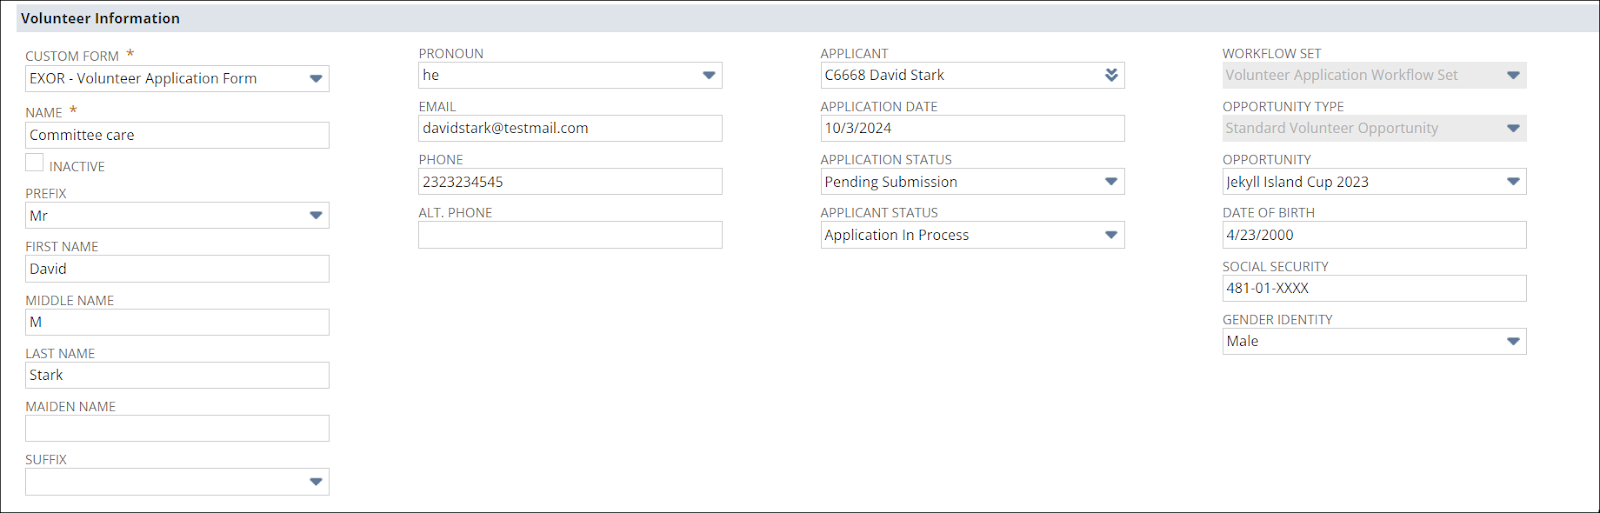Expand the Prefix dropdown showing Mr
The width and height of the screenshot is (1600, 513).
316,216
